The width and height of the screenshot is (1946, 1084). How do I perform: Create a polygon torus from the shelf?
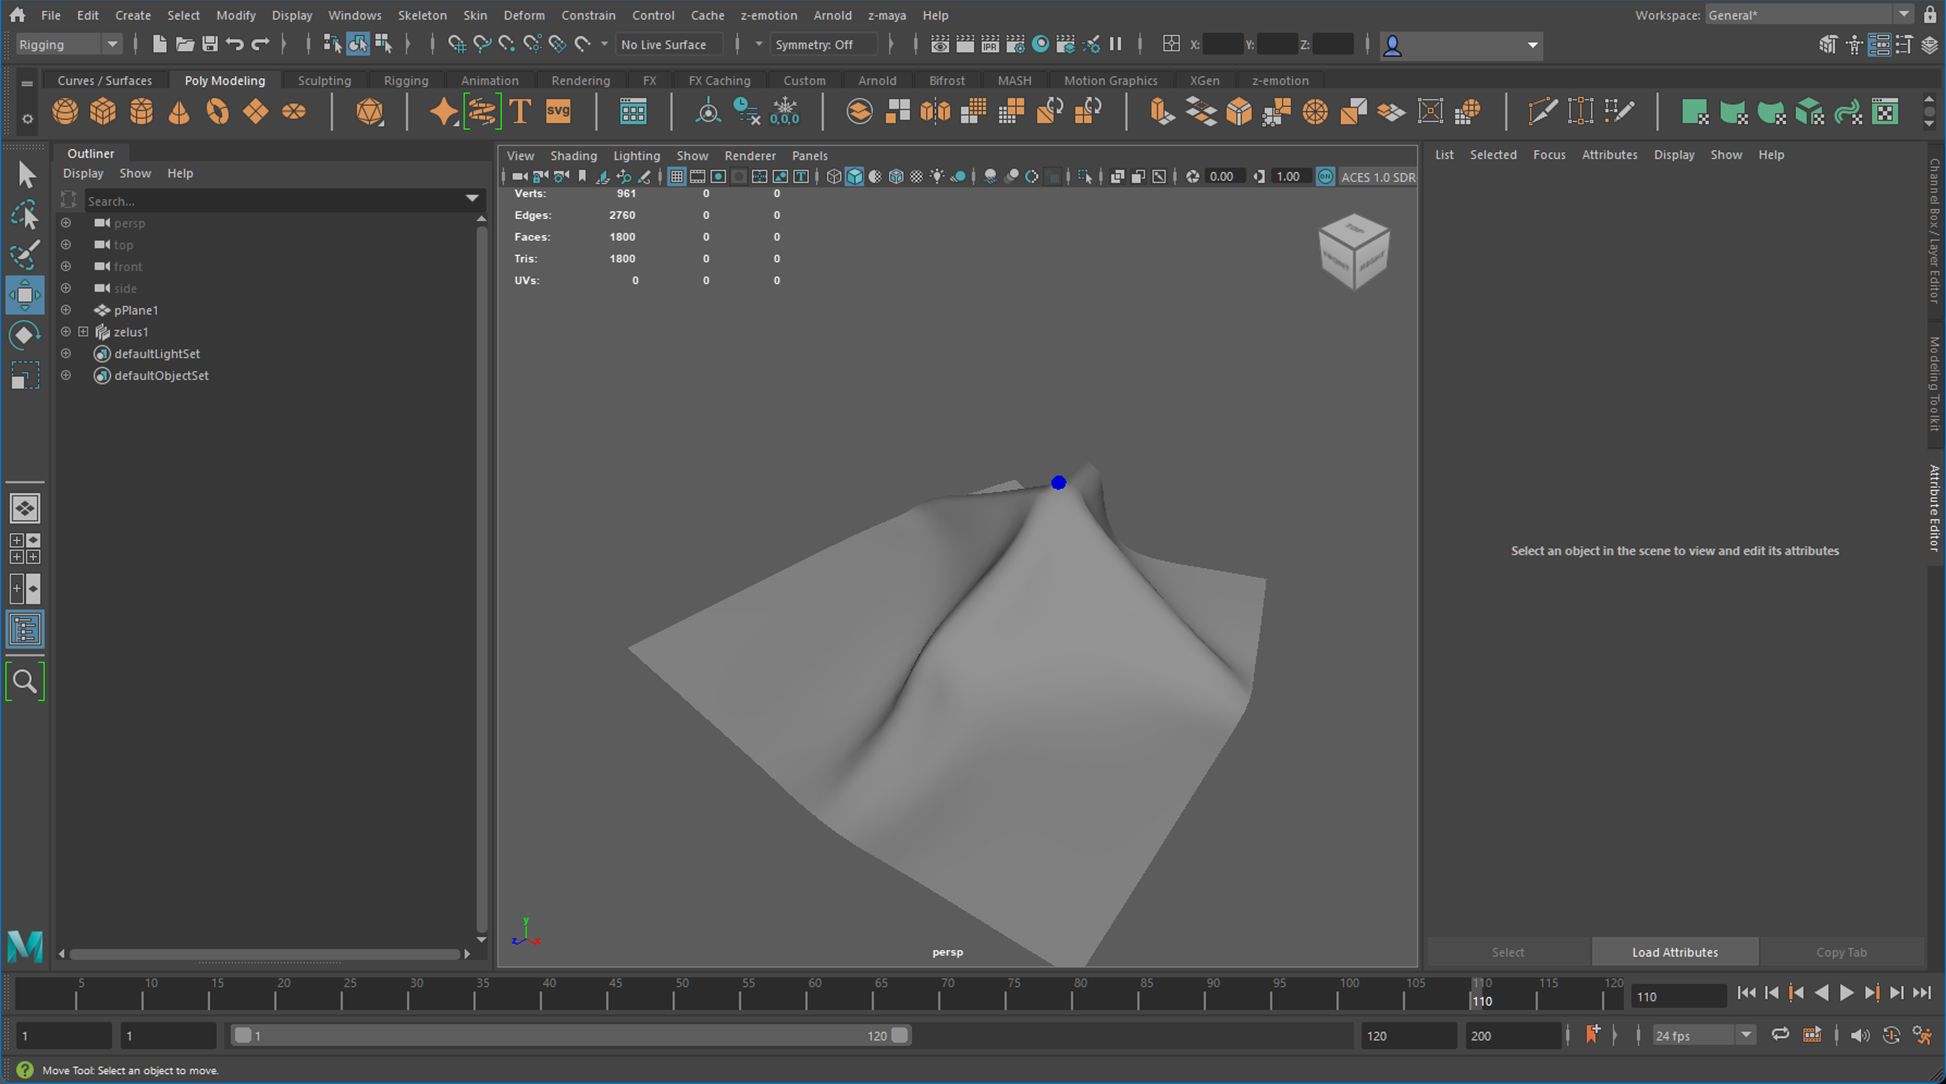217,112
